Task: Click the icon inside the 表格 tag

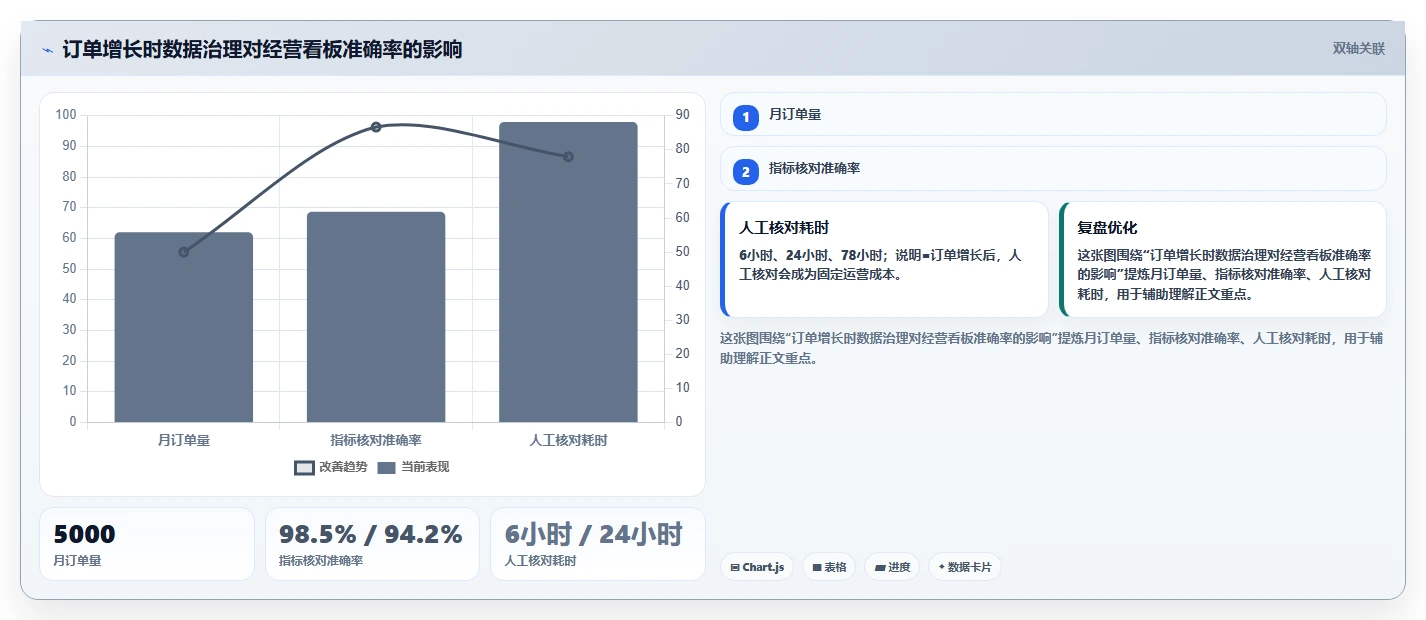Action: click(817, 567)
